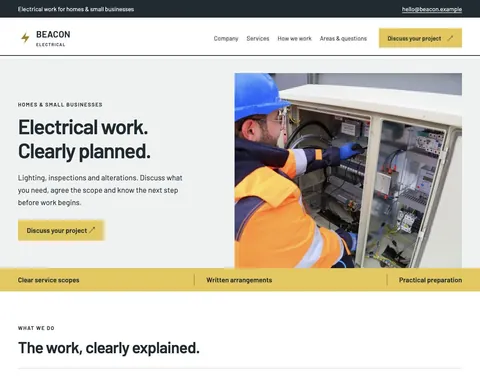Image resolution: width=480 pixels, height=378 pixels.
Task: Go to the Services nav item
Action: (x=258, y=38)
